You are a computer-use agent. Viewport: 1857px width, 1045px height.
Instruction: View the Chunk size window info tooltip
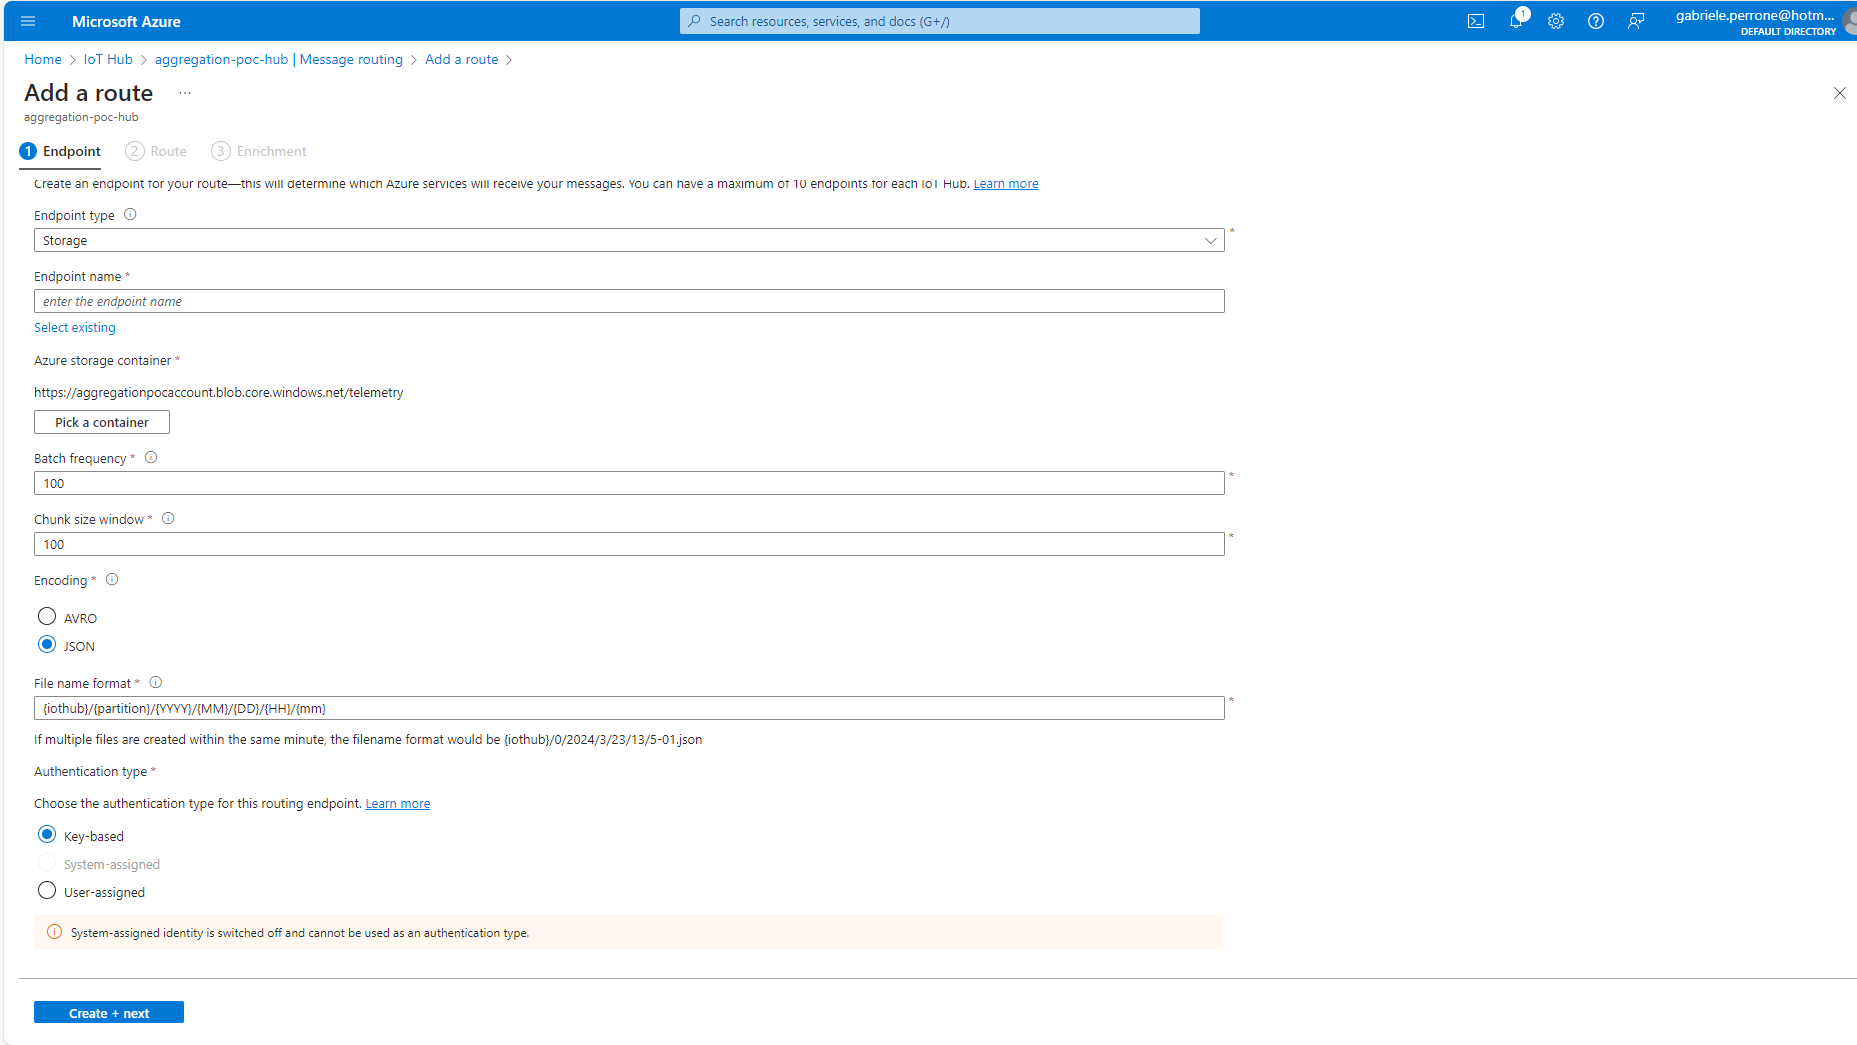pyautogui.click(x=168, y=518)
